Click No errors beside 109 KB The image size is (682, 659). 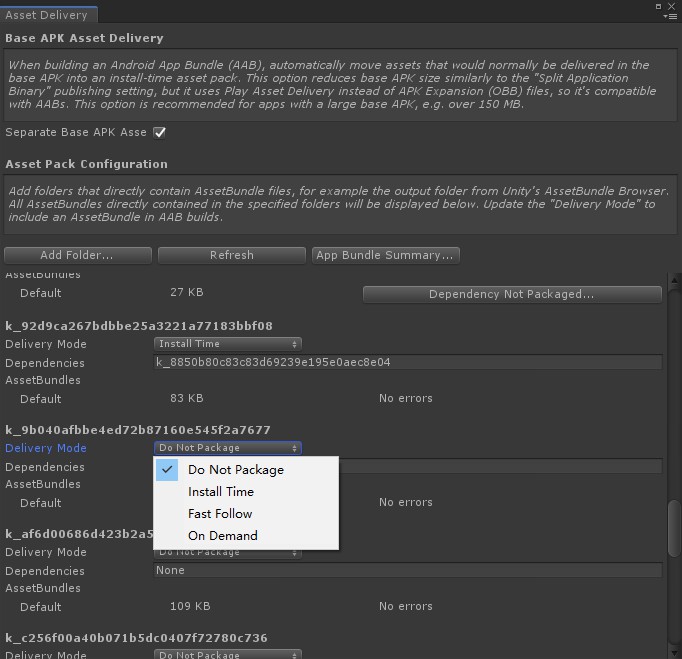(406, 606)
